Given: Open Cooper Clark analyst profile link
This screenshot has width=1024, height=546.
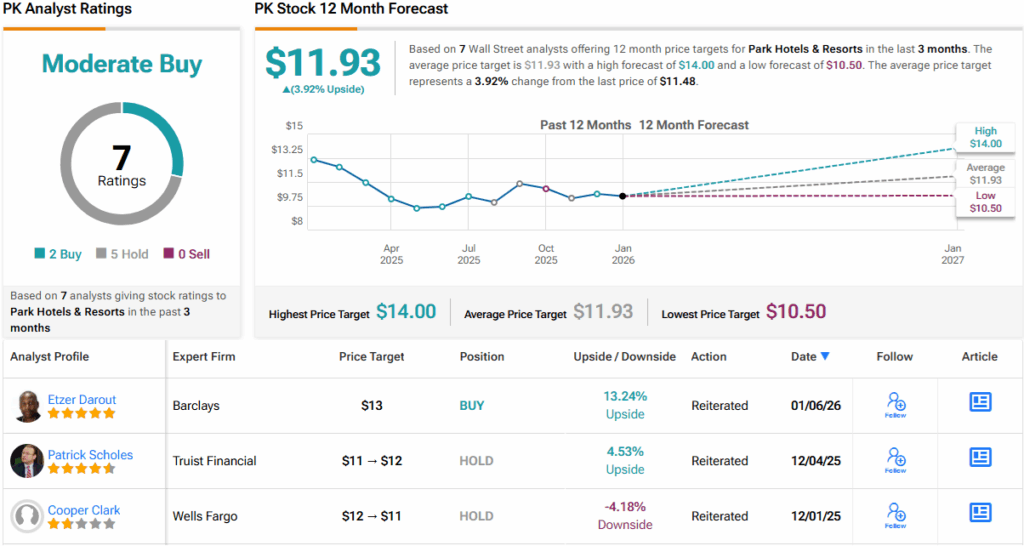Looking at the screenshot, I should [84, 510].
